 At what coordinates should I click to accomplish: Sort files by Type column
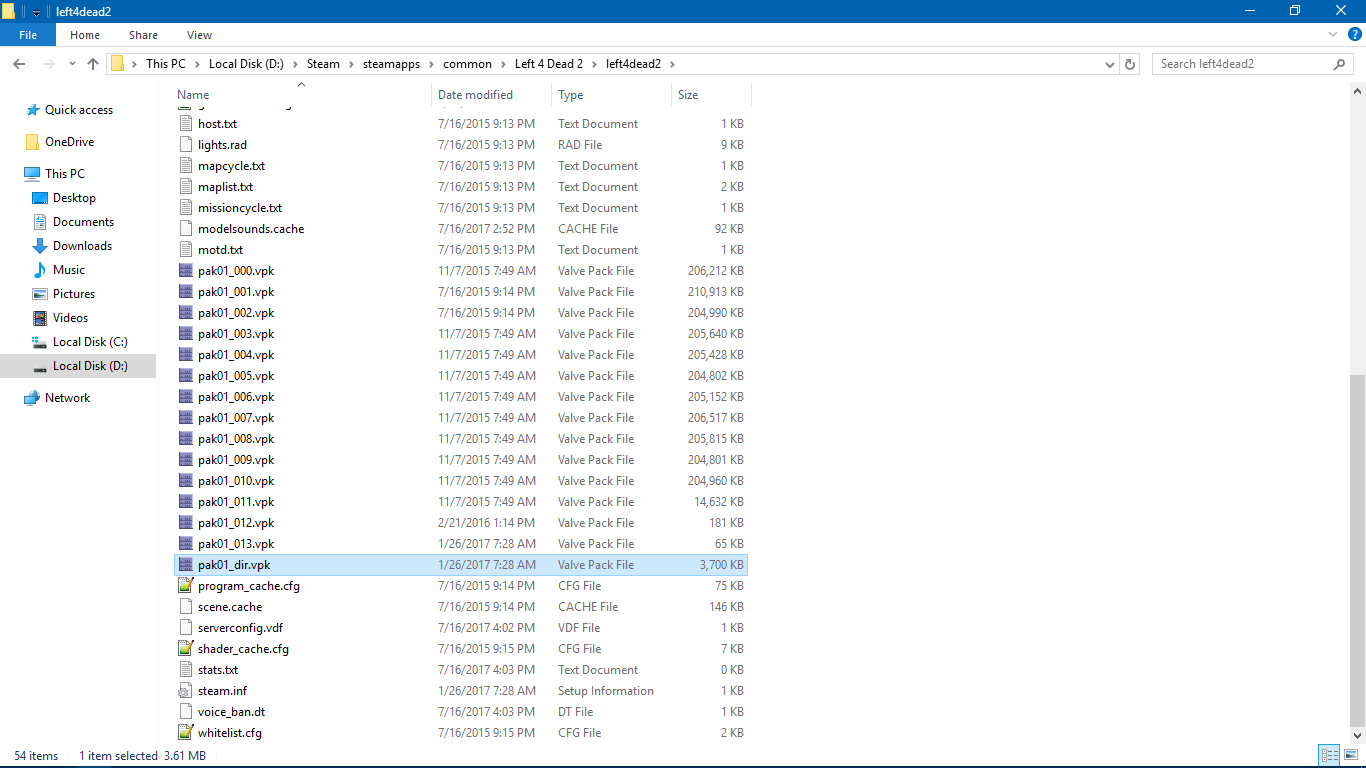point(611,95)
